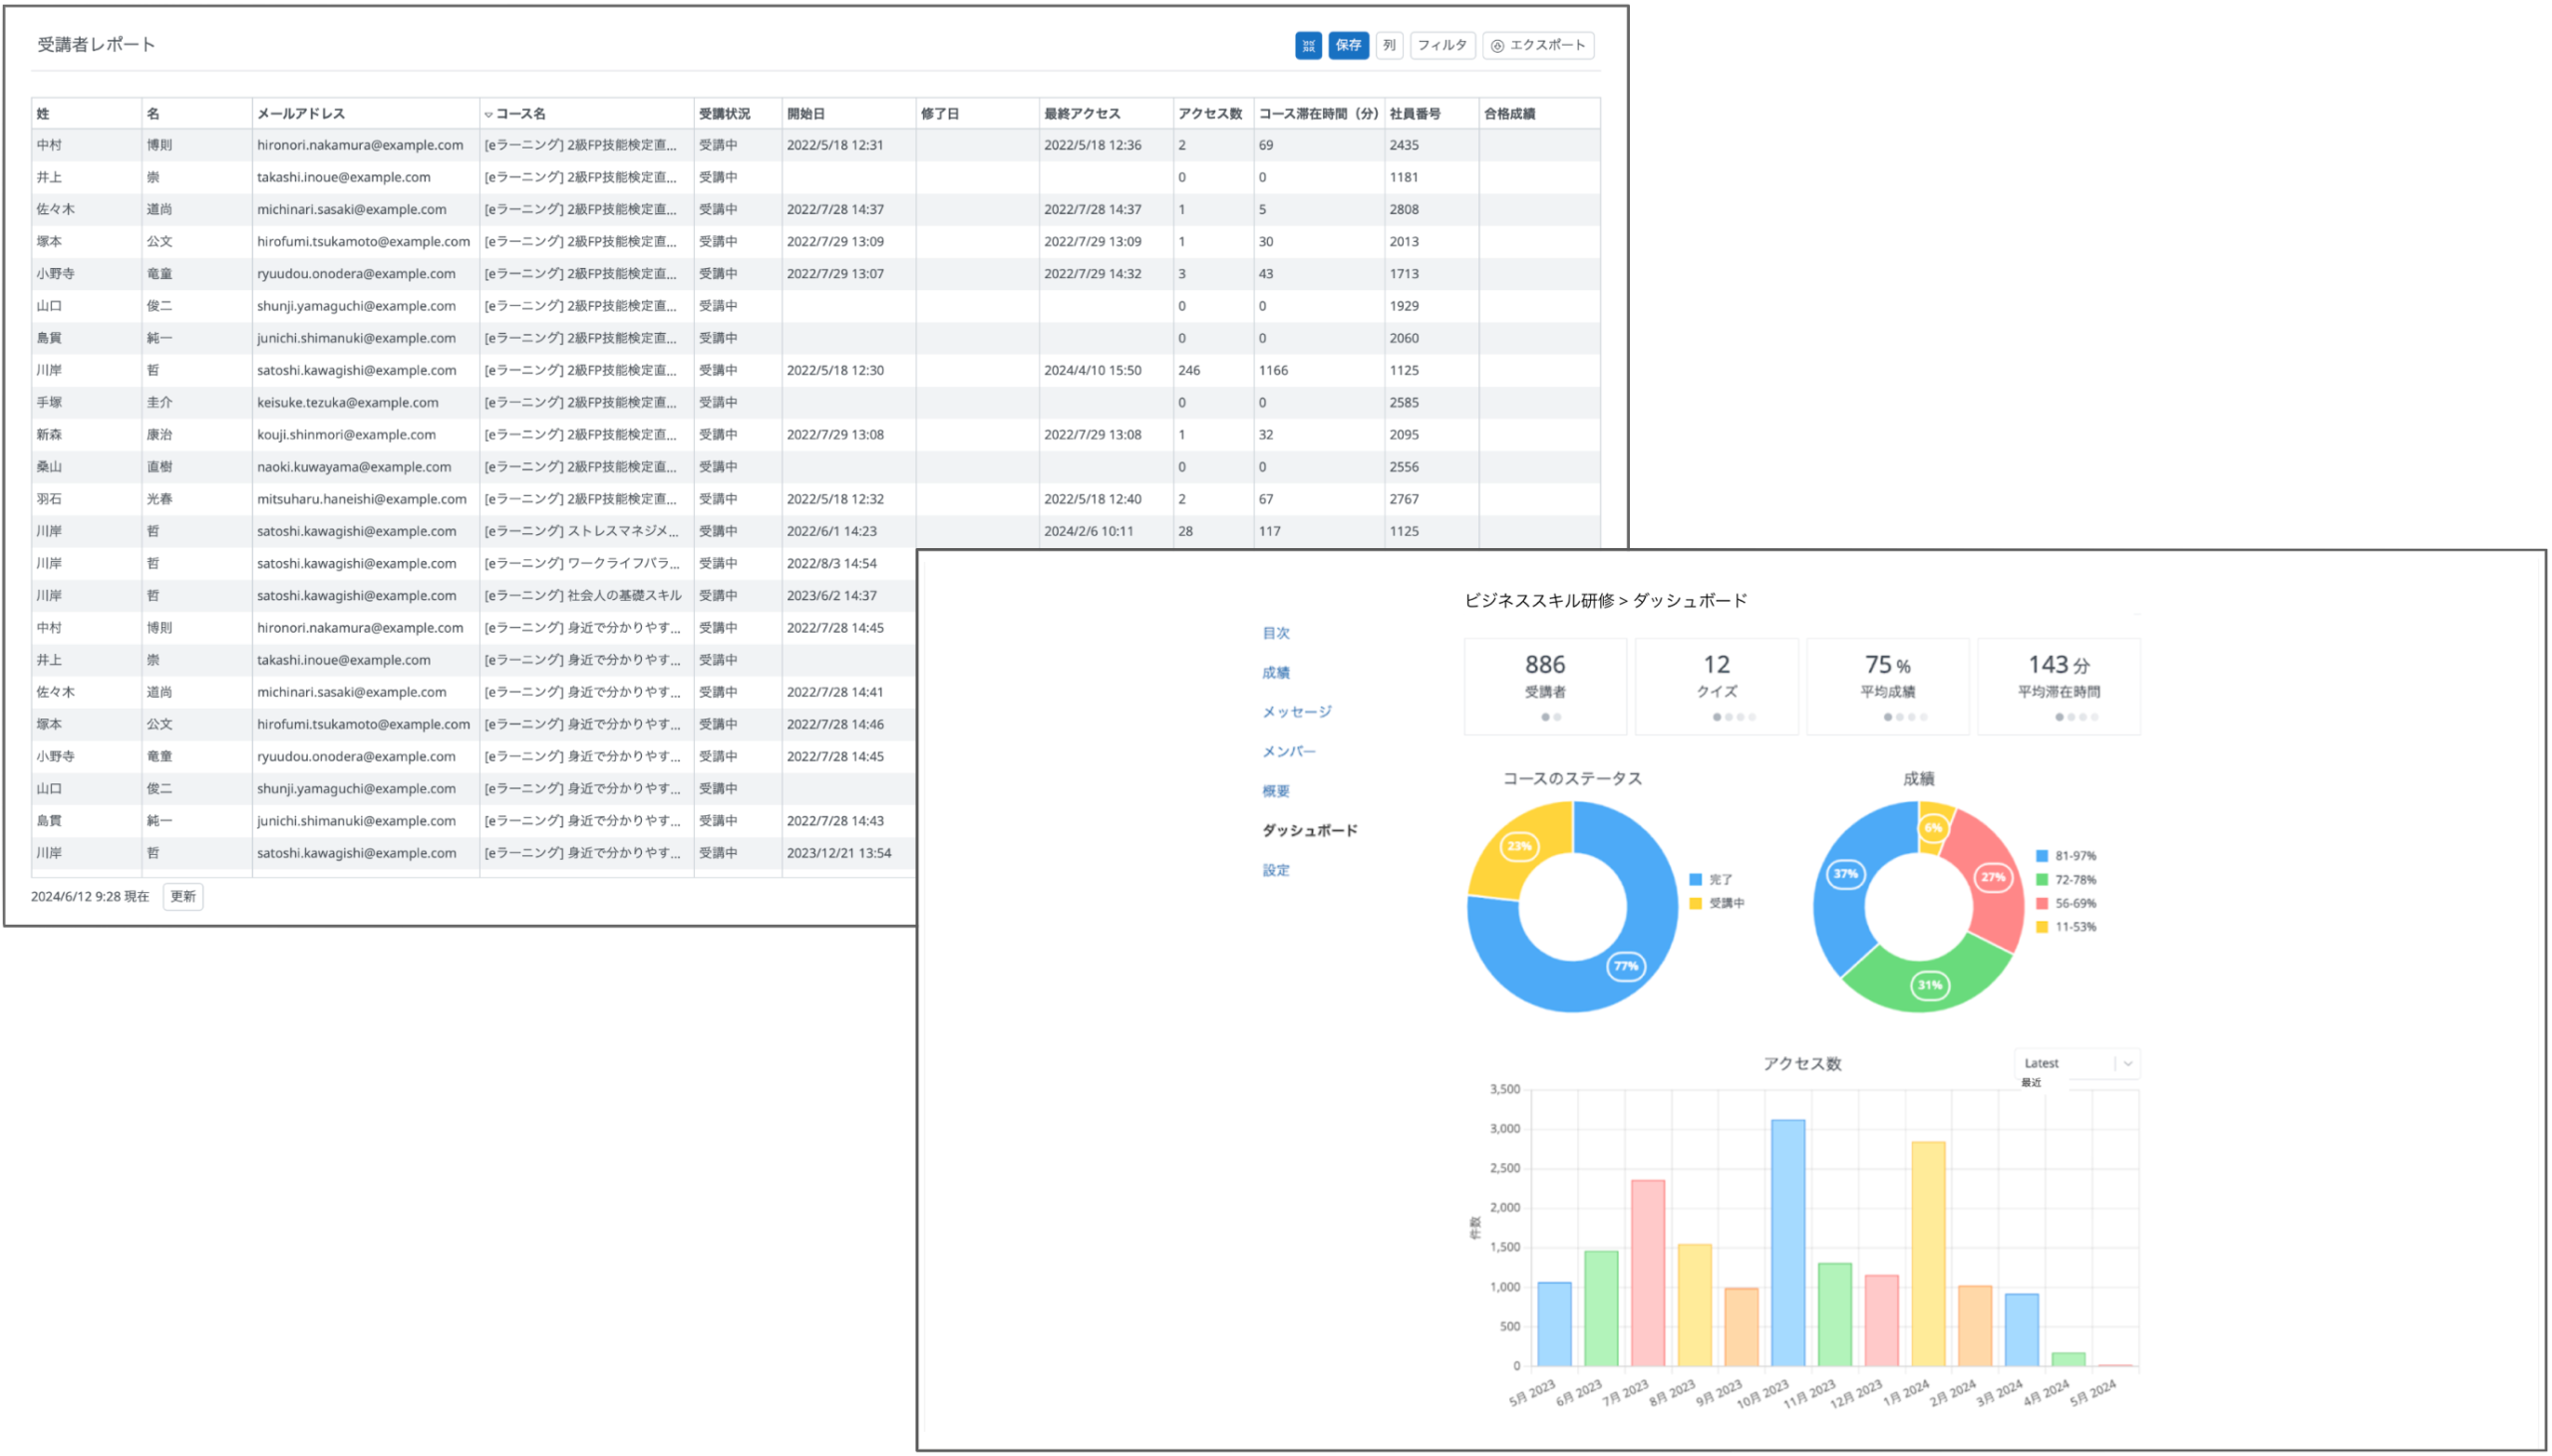2552x1456 pixels.
Task: Open the Latest period dropdown
Action: [2076, 1063]
